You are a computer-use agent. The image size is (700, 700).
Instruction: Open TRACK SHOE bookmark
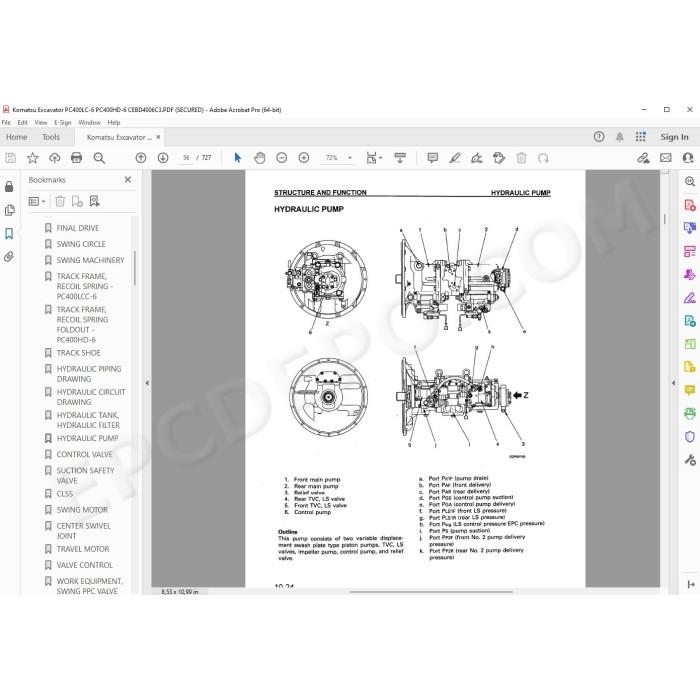pyautogui.click(x=79, y=353)
